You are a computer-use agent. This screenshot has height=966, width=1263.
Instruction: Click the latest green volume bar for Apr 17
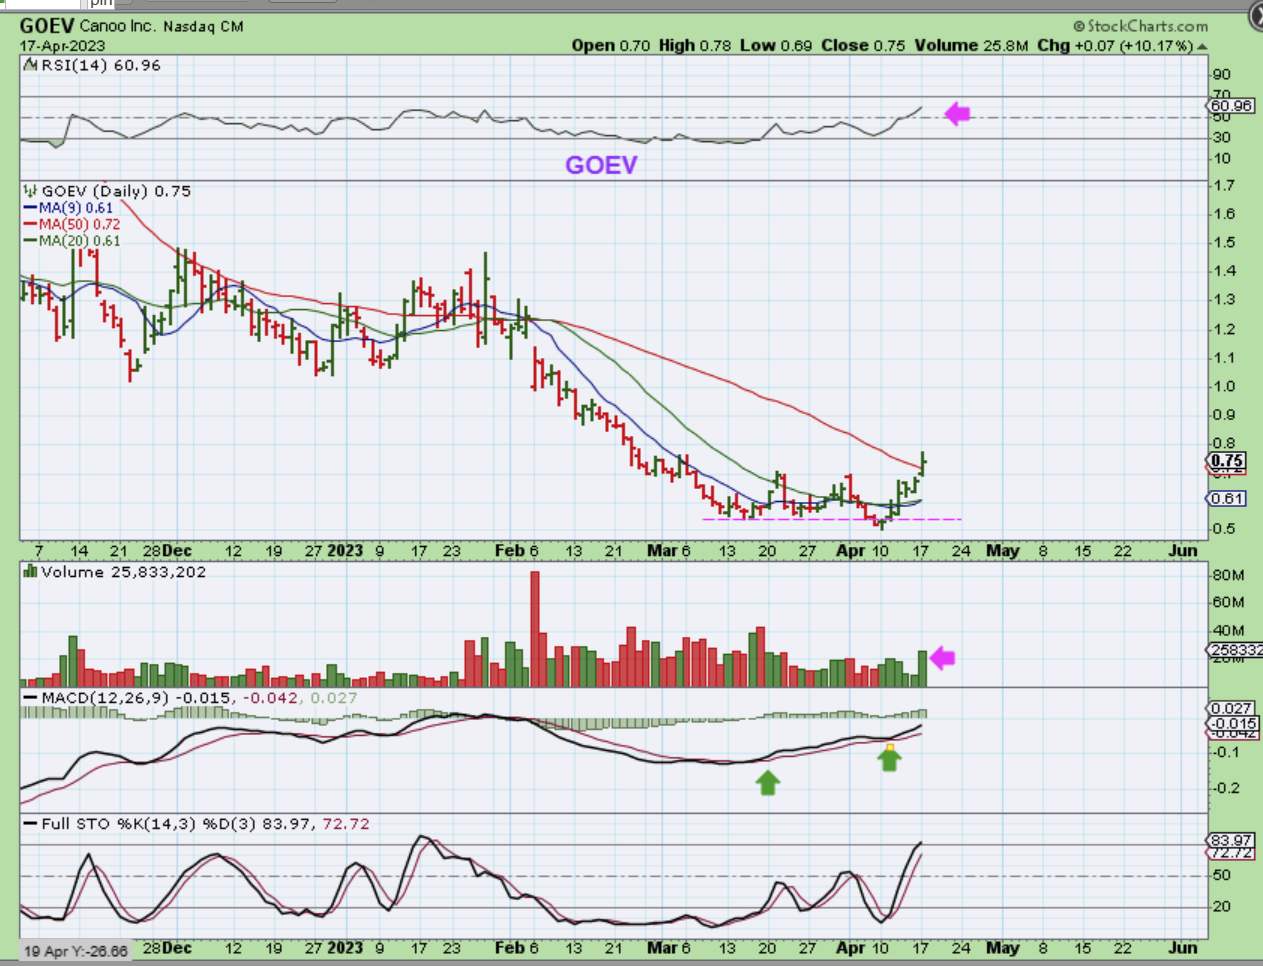(x=923, y=668)
